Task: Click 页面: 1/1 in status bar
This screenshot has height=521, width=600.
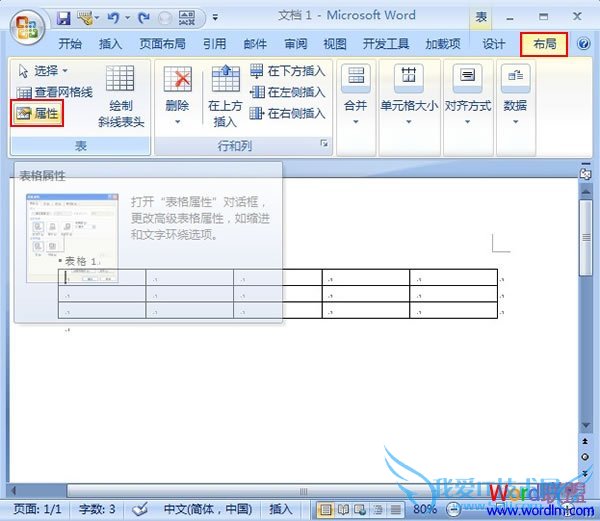Action: (x=38, y=509)
